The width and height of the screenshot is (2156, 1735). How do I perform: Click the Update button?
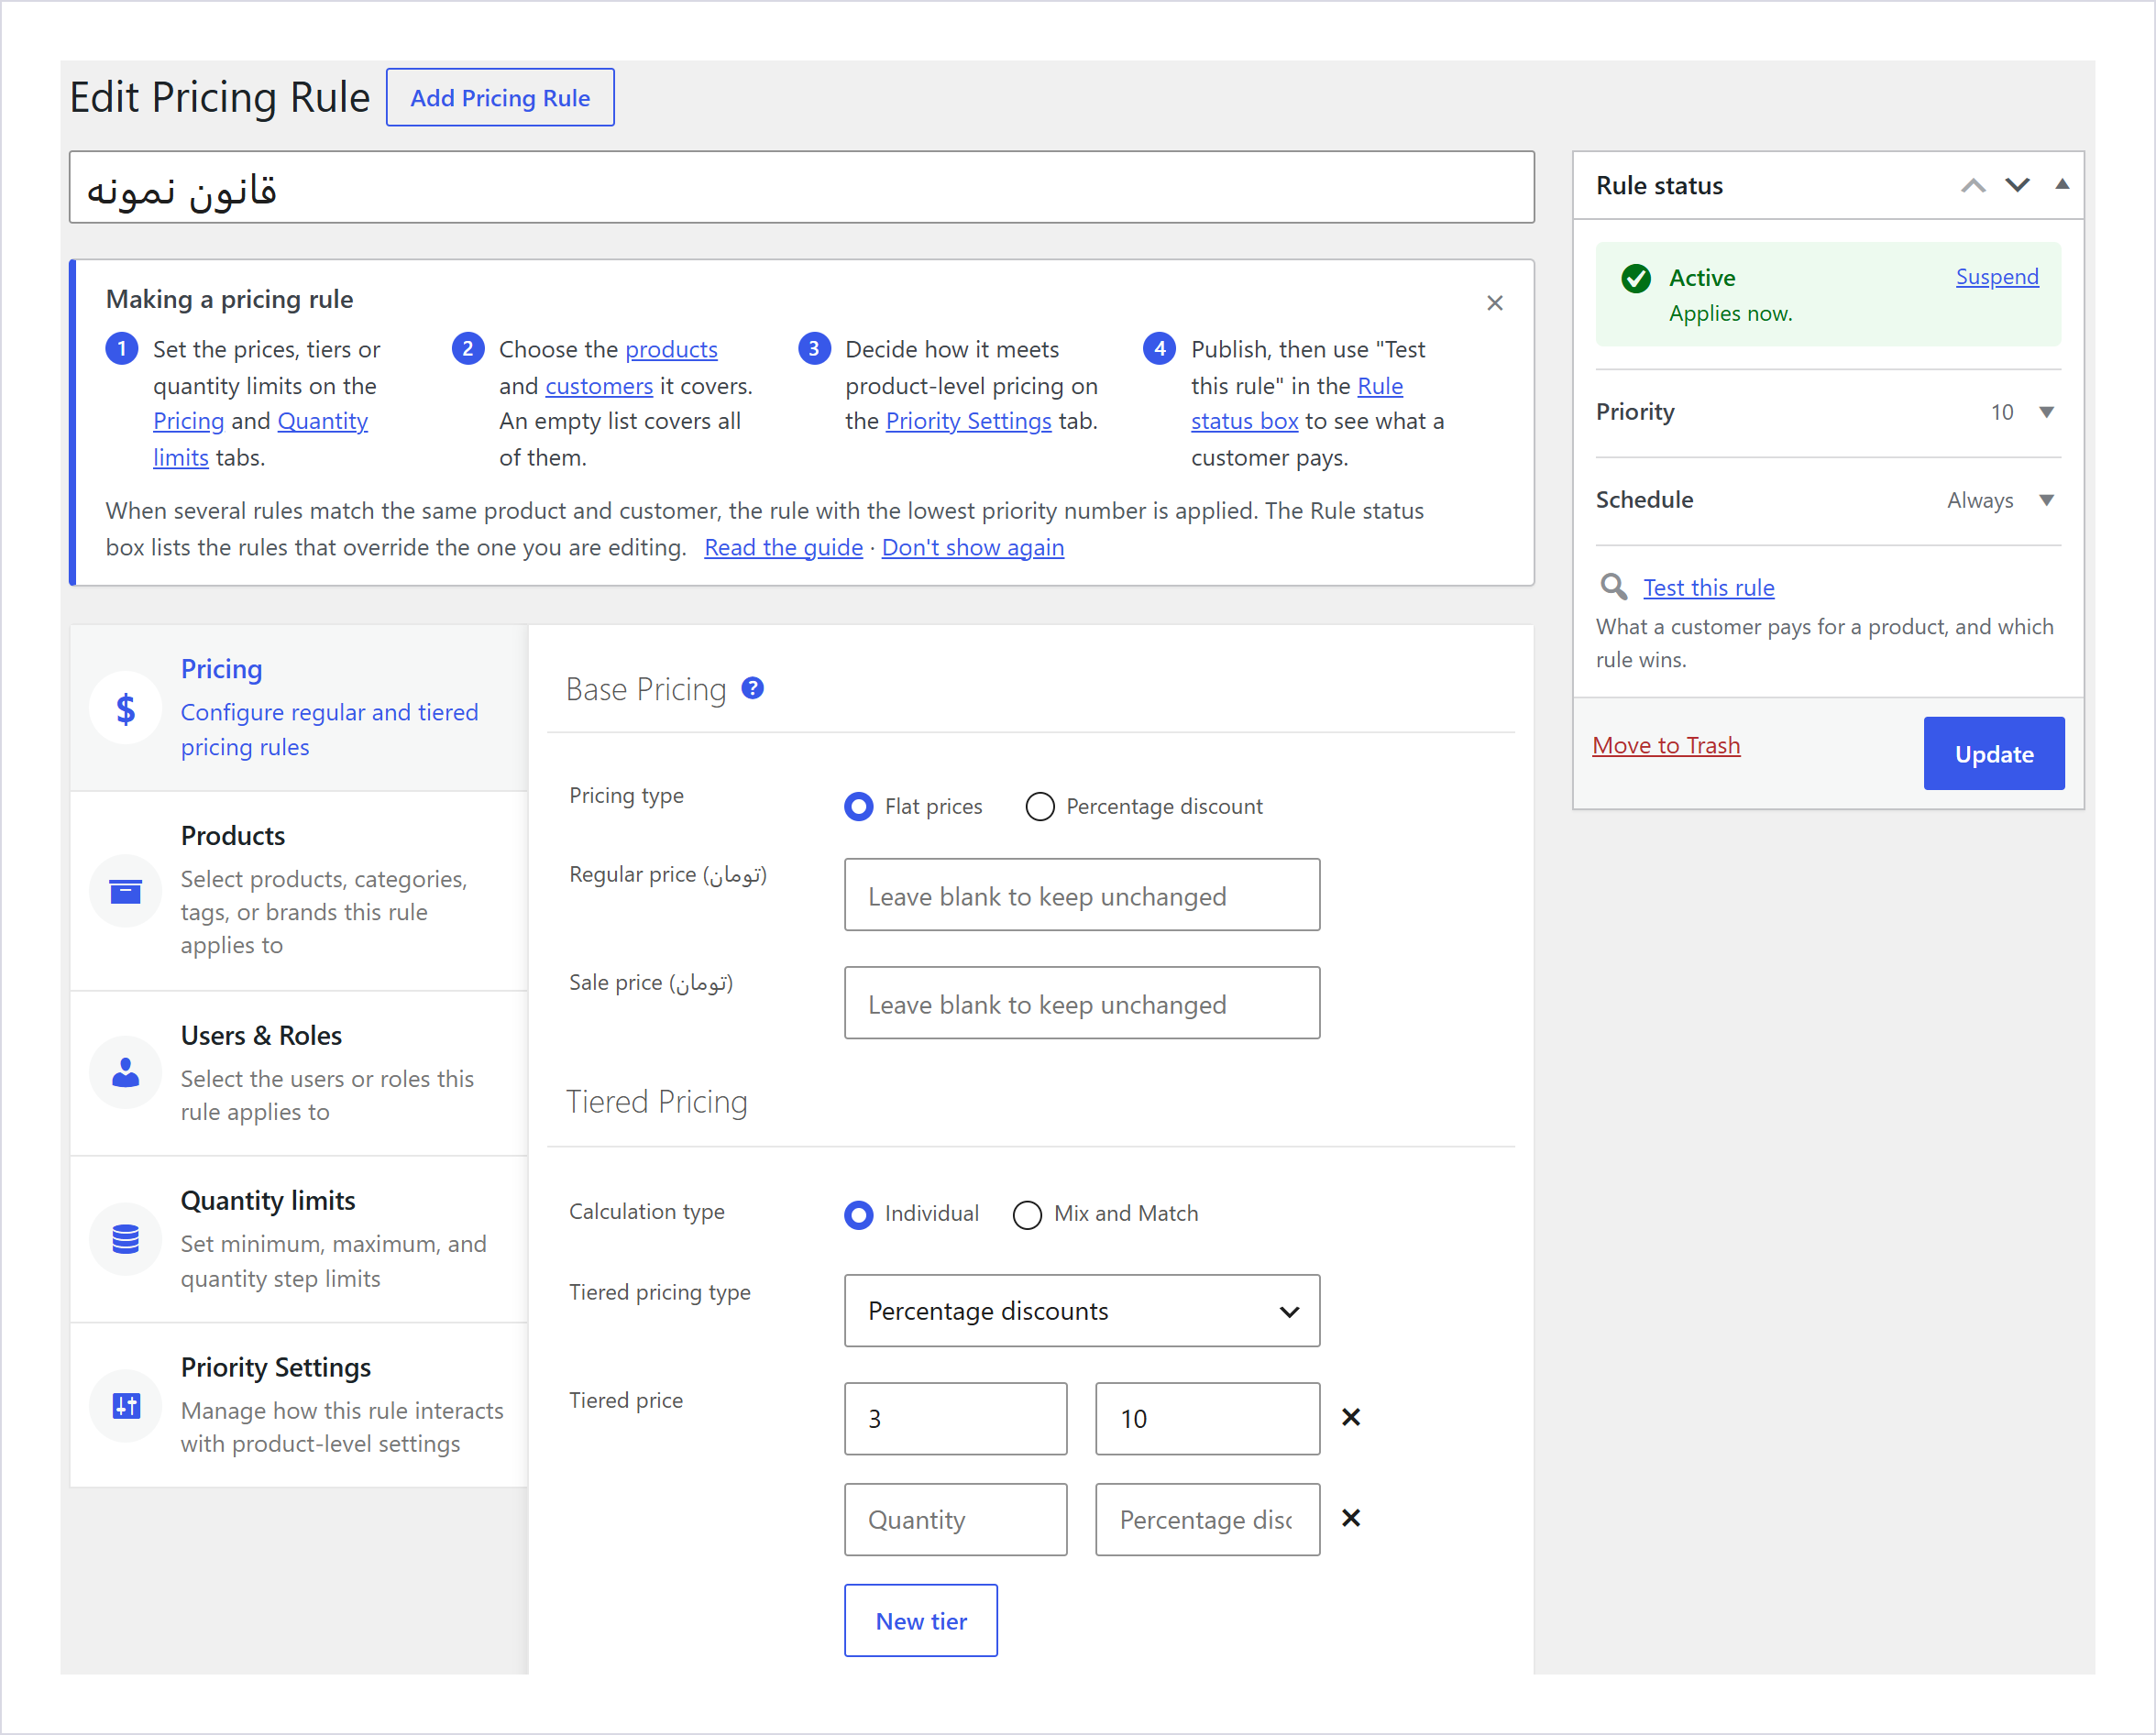point(1994,753)
